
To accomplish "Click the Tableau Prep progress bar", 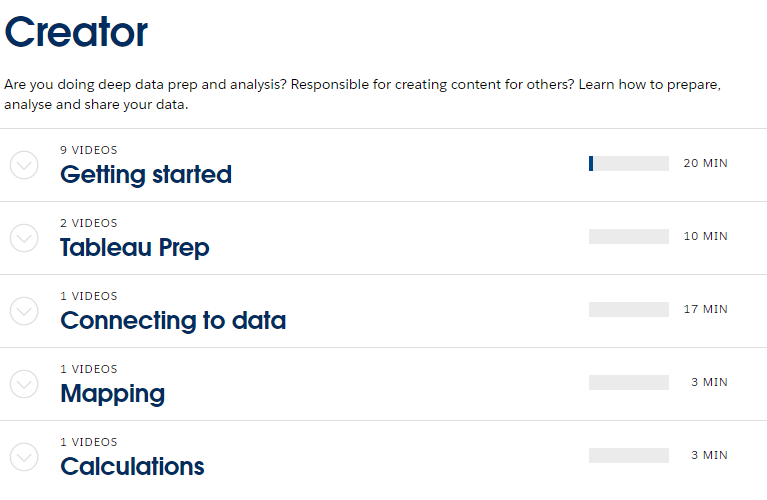I will (x=629, y=237).
